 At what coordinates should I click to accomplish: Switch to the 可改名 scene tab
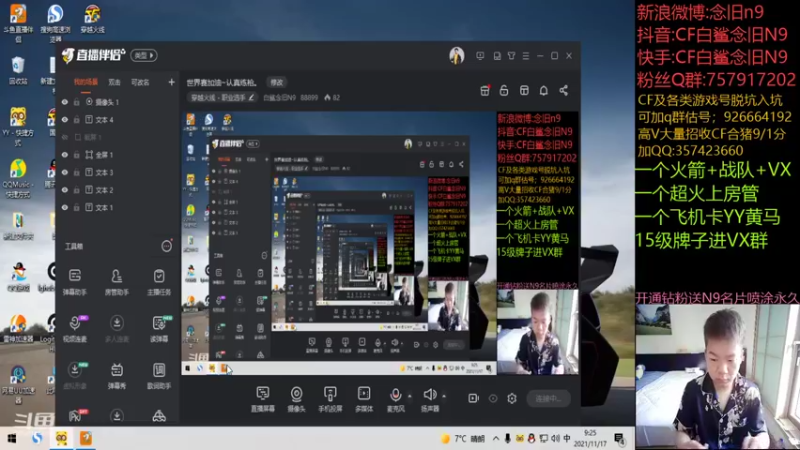click(140, 82)
